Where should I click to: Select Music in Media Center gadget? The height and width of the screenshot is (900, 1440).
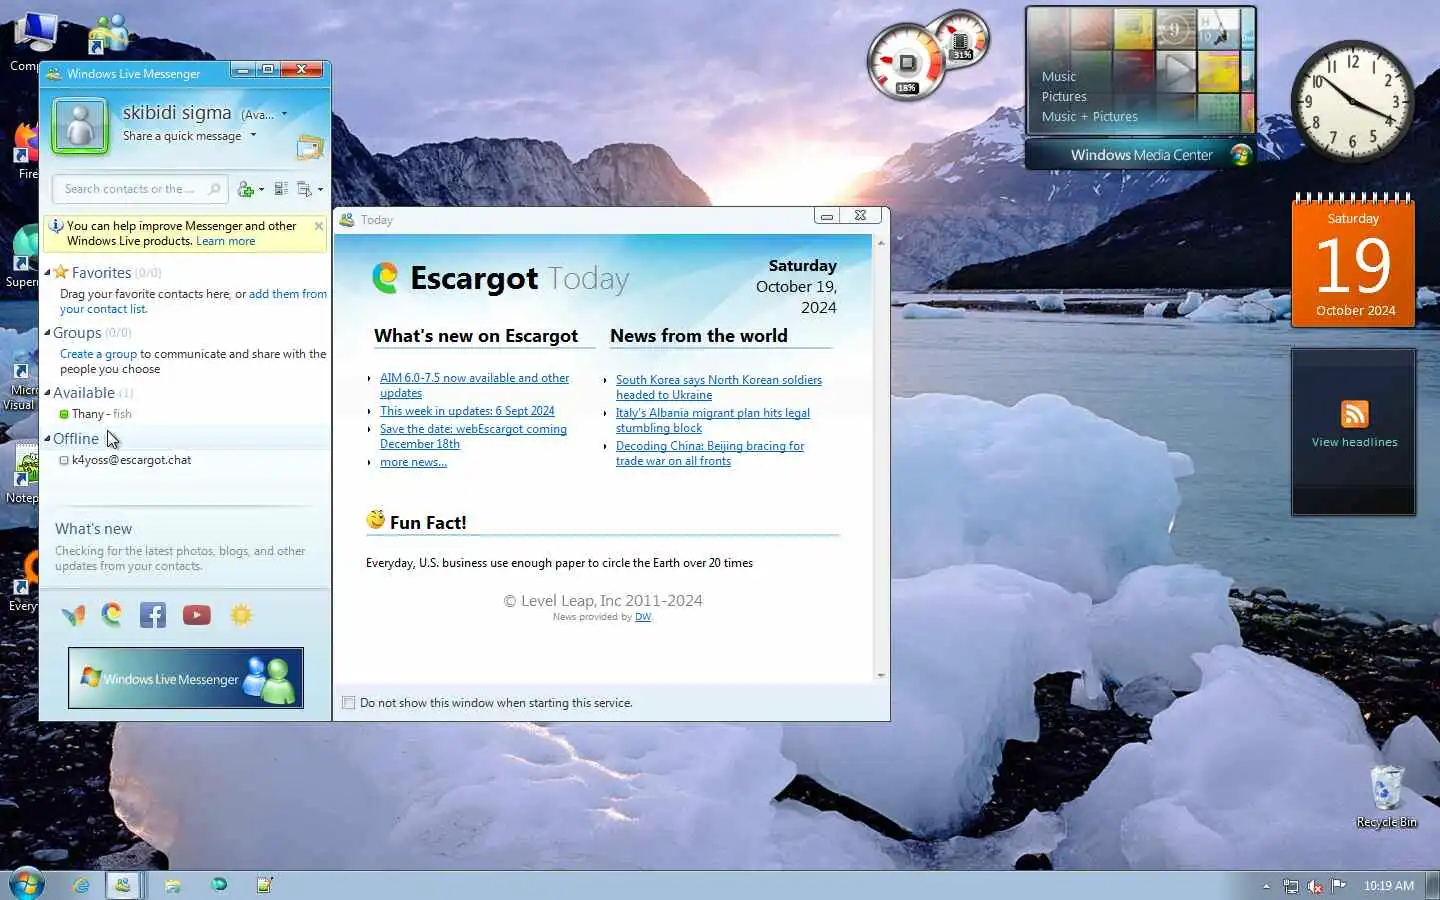(x=1058, y=77)
